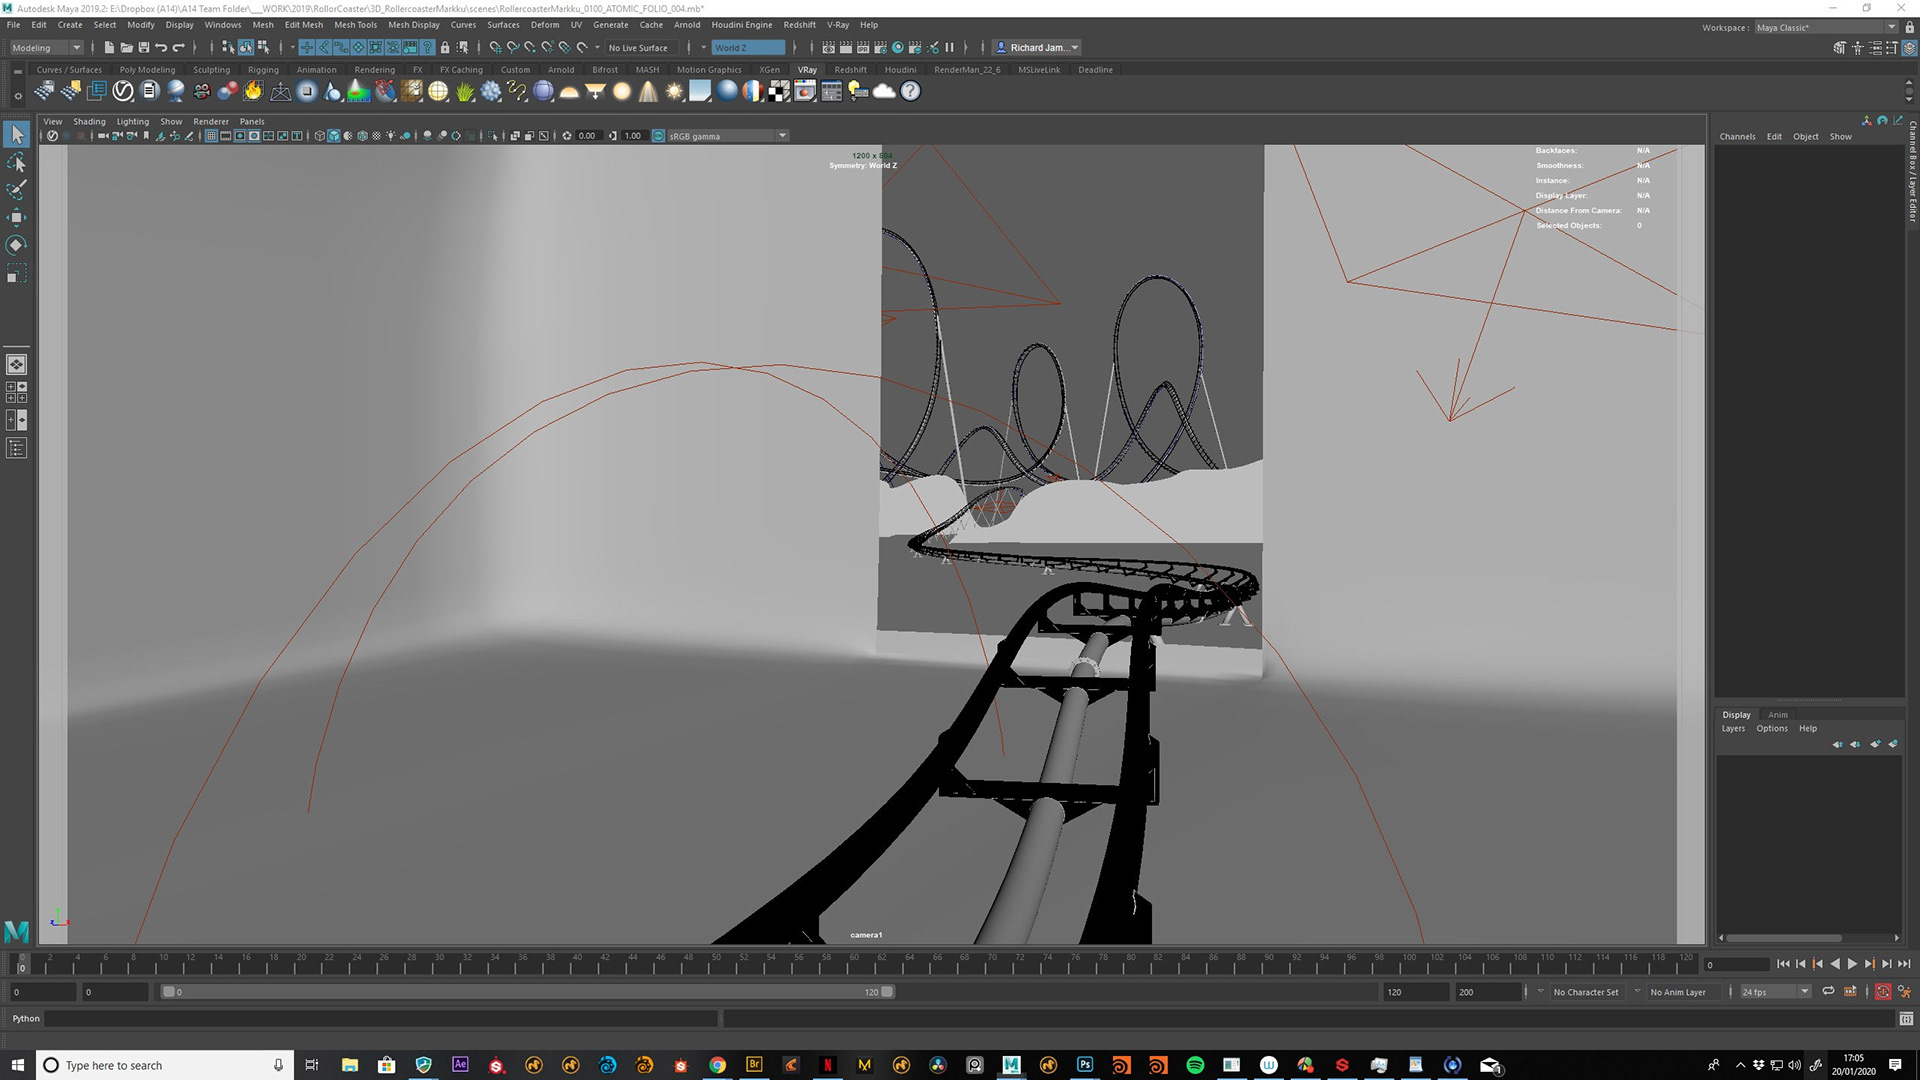Toggle auto keyframe button
1920x1080 pixels.
pyautogui.click(x=1883, y=992)
